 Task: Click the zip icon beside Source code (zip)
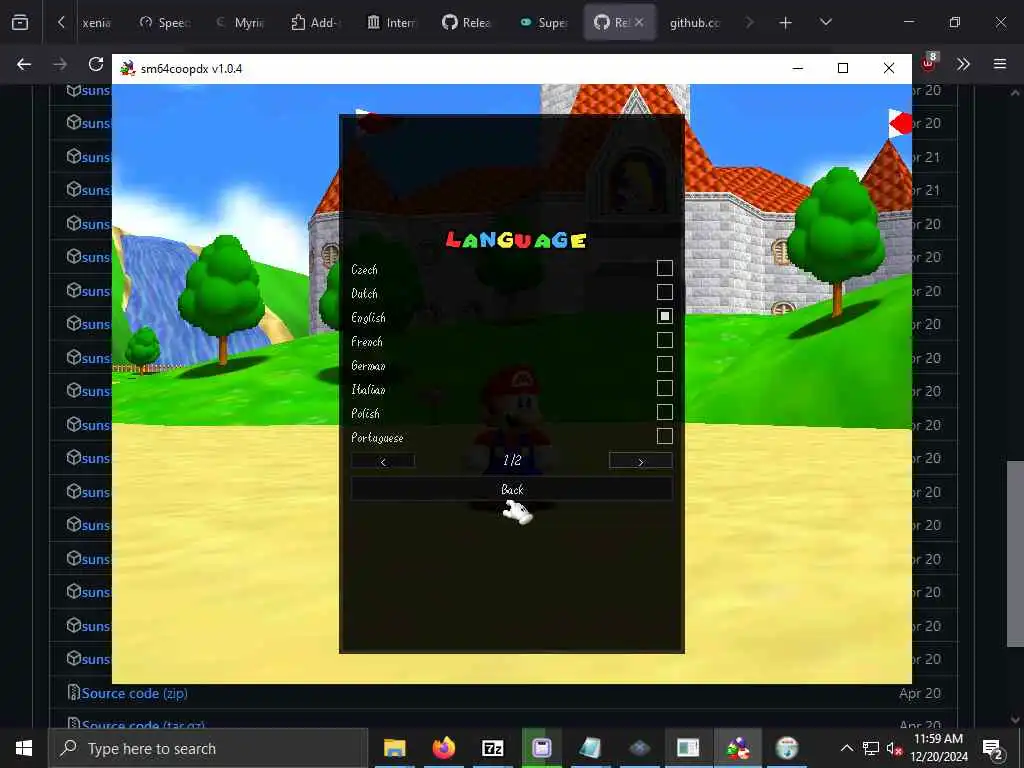(74, 692)
